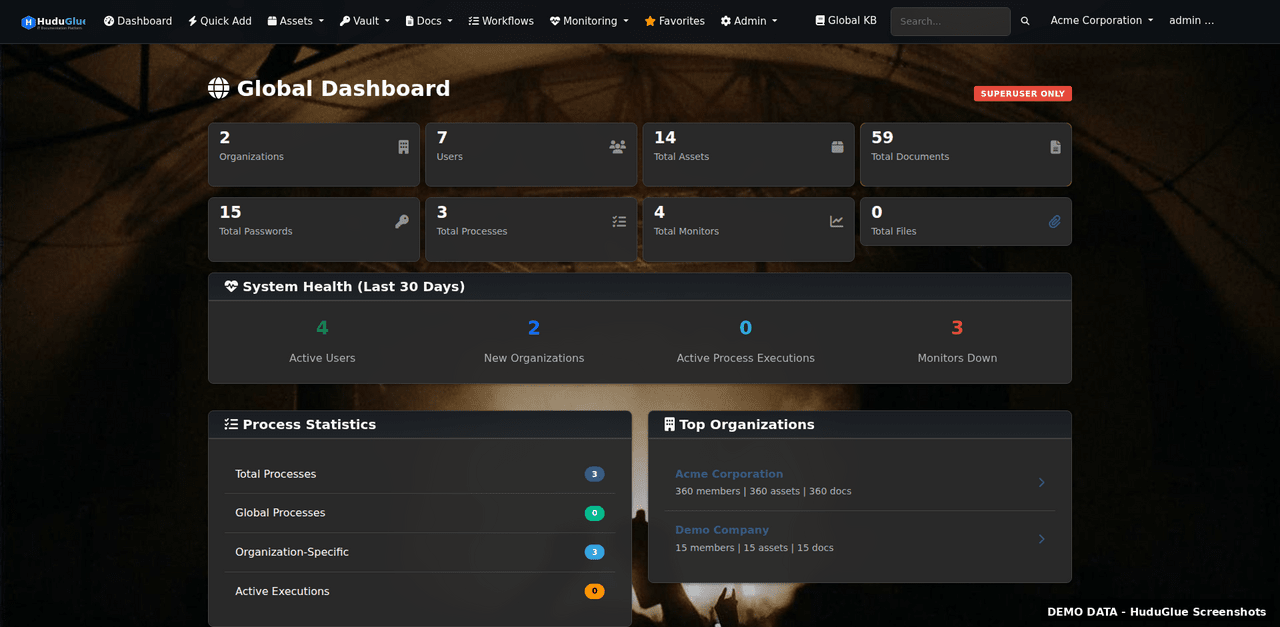This screenshot has width=1280, height=627.
Task: Click the Docs file icon in navbar
Action: click(409, 21)
